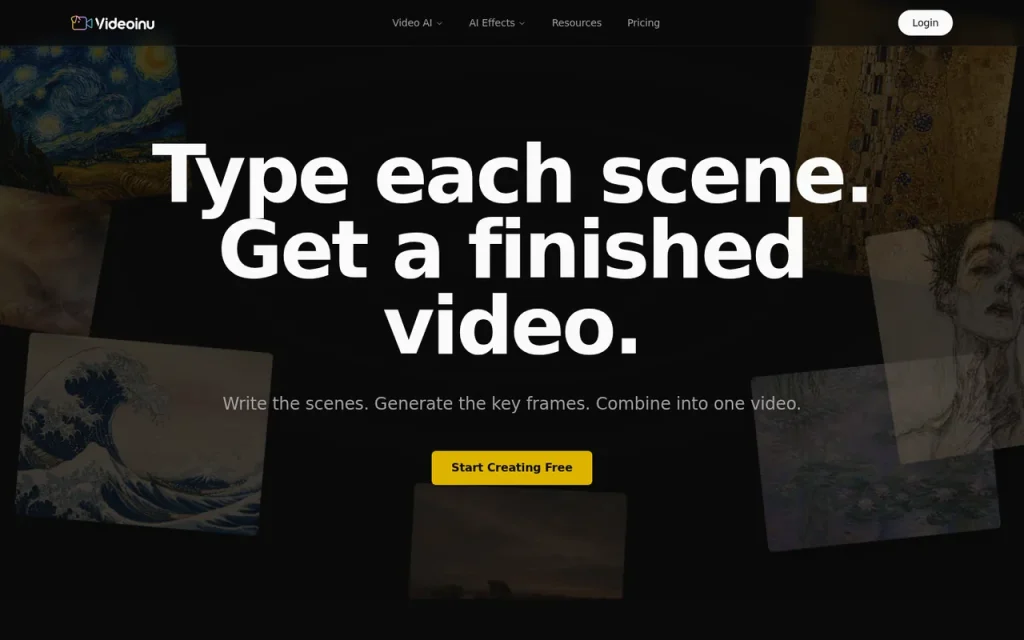Click Start Creating Free button
This screenshot has height=640, width=1024.
pyautogui.click(x=512, y=468)
